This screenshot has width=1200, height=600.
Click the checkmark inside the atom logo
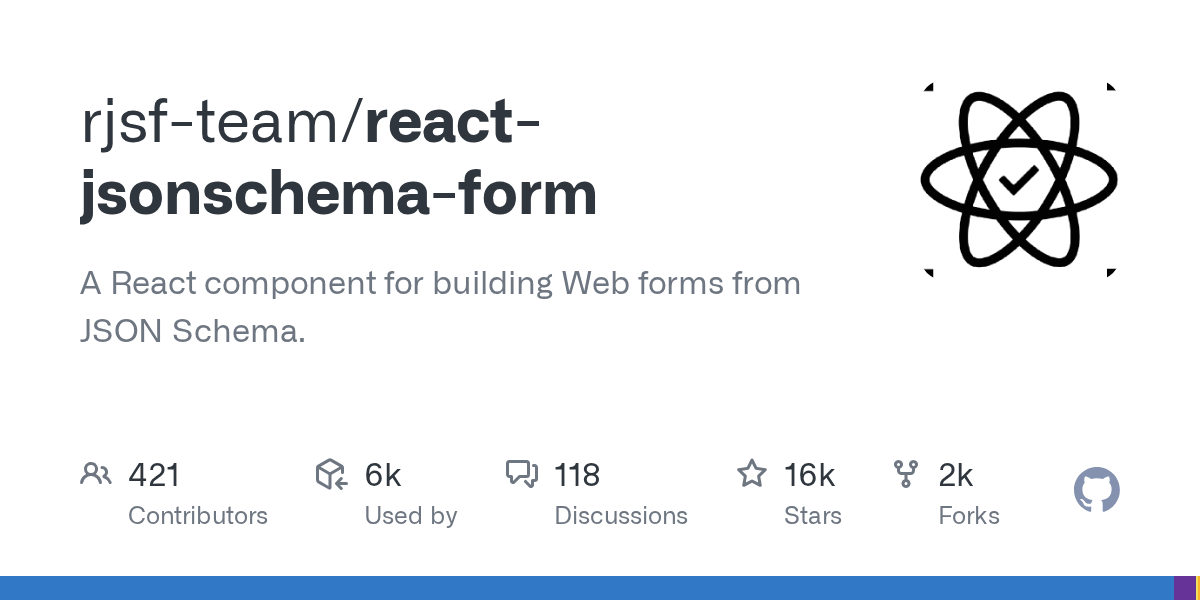pyautogui.click(x=1019, y=180)
